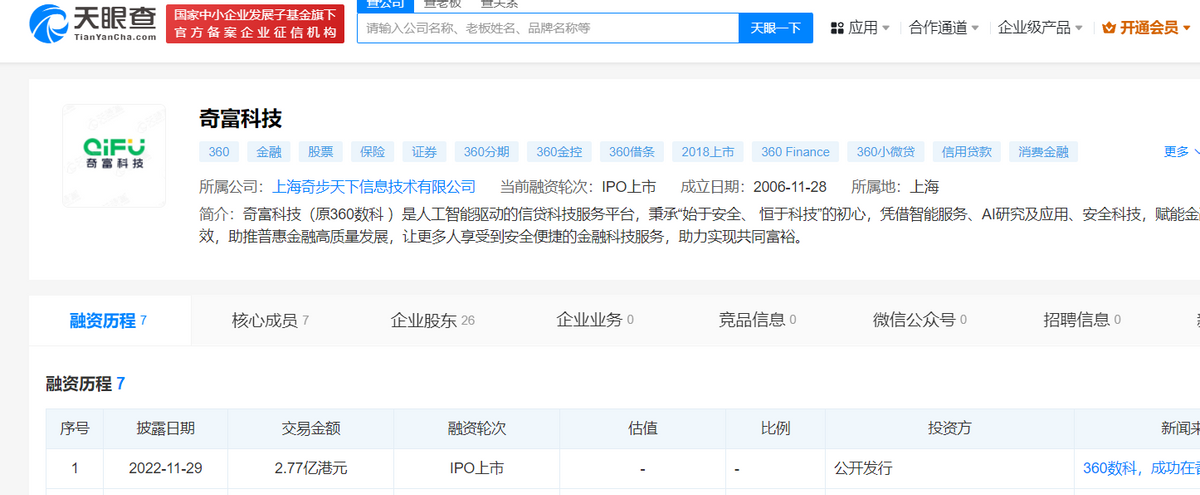Select the 360金控 tag
The image size is (1200, 495).
tap(559, 152)
